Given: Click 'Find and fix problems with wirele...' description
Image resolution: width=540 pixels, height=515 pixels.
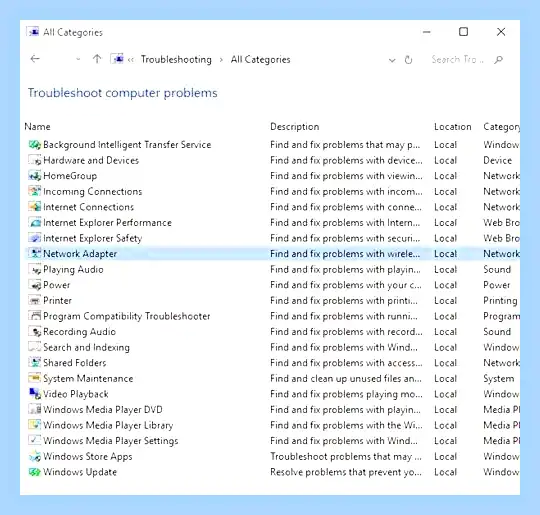Looking at the screenshot, I should pyautogui.click(x=345, y=254).
